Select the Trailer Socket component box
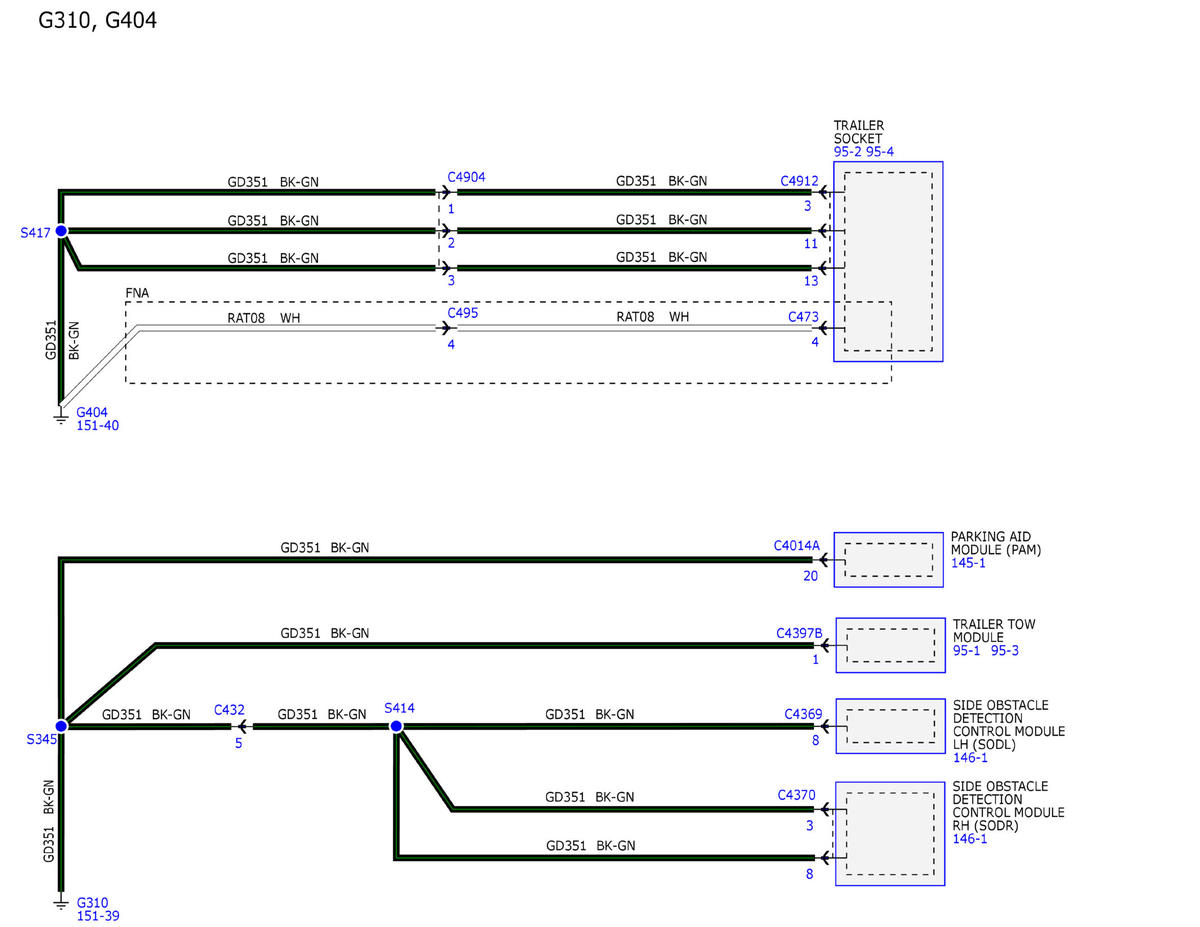 (887, 261)
